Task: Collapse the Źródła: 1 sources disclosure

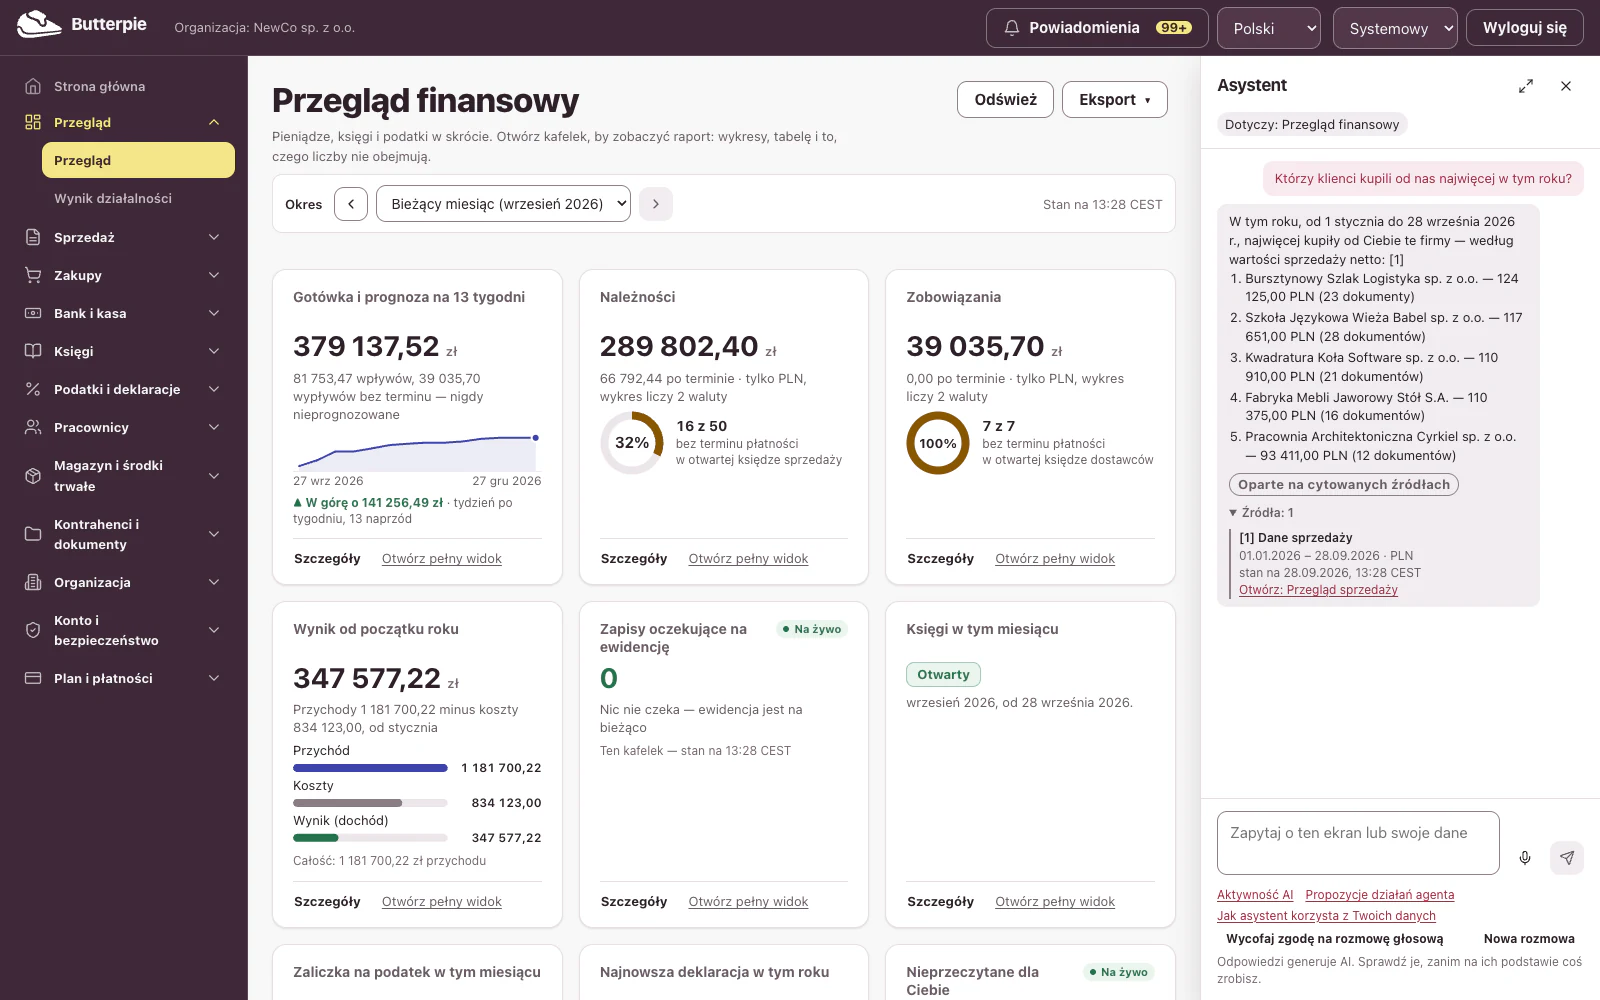Action: [1261, 512]
